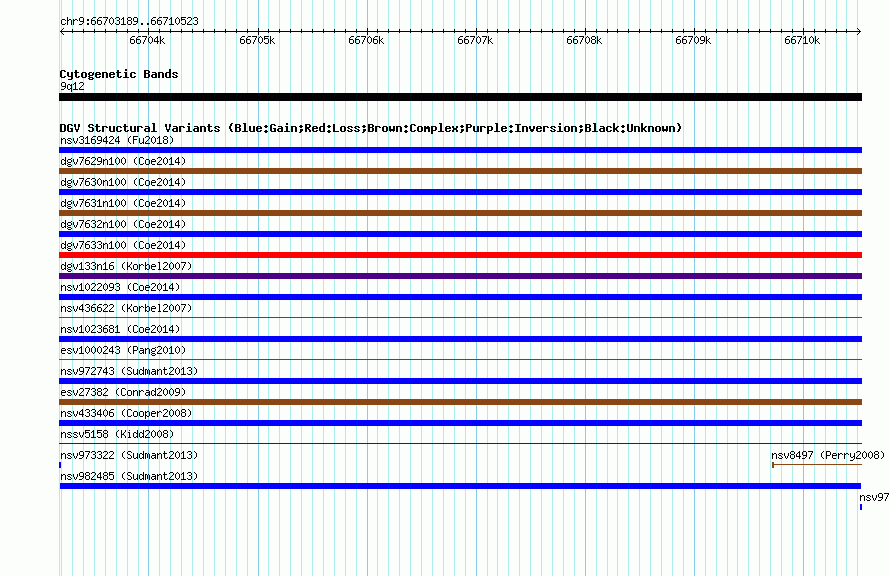Select the blue bar under nsv1023681
The width and height of the screenshot is (890, 576).
[460, 339]
